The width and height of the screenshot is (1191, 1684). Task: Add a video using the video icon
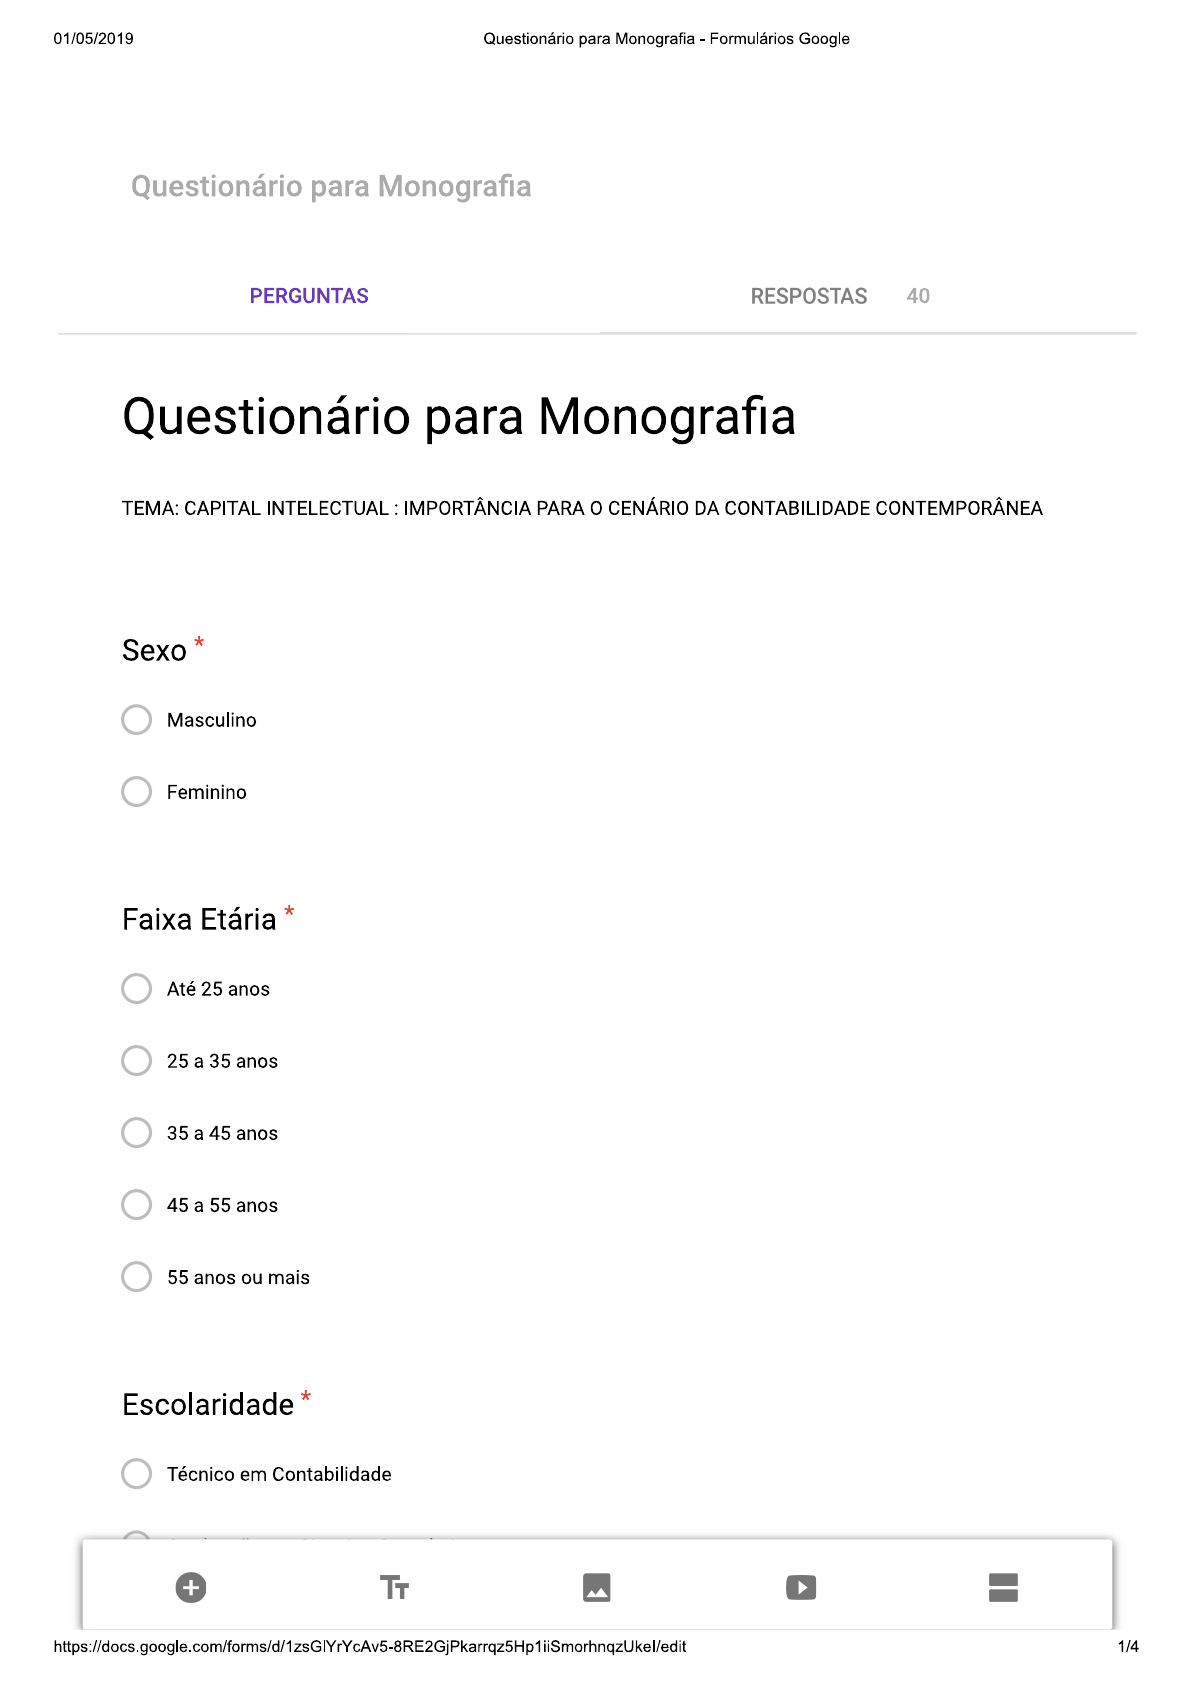pyautogui.click(x=801, y=1586)
